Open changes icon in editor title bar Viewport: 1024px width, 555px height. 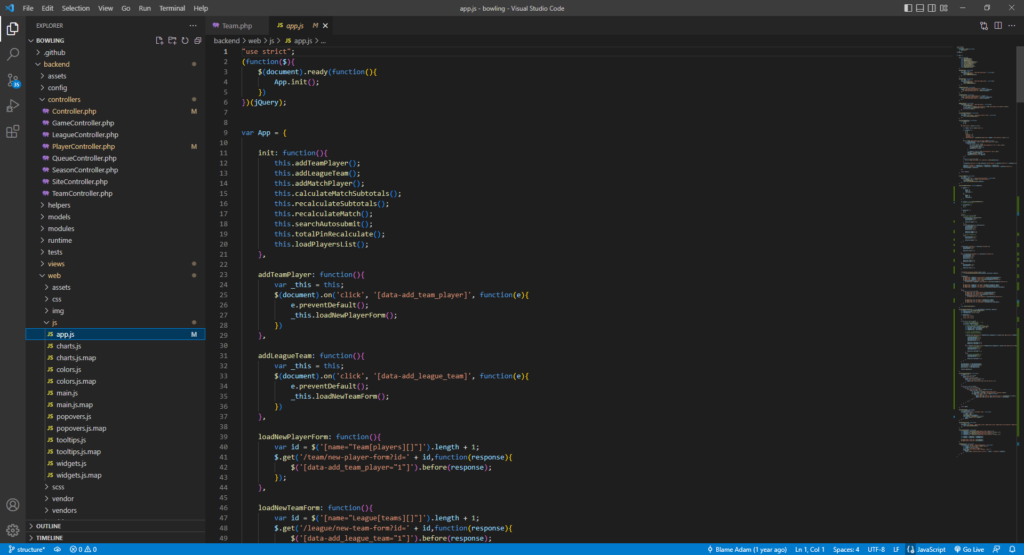(x=984, y=25)
